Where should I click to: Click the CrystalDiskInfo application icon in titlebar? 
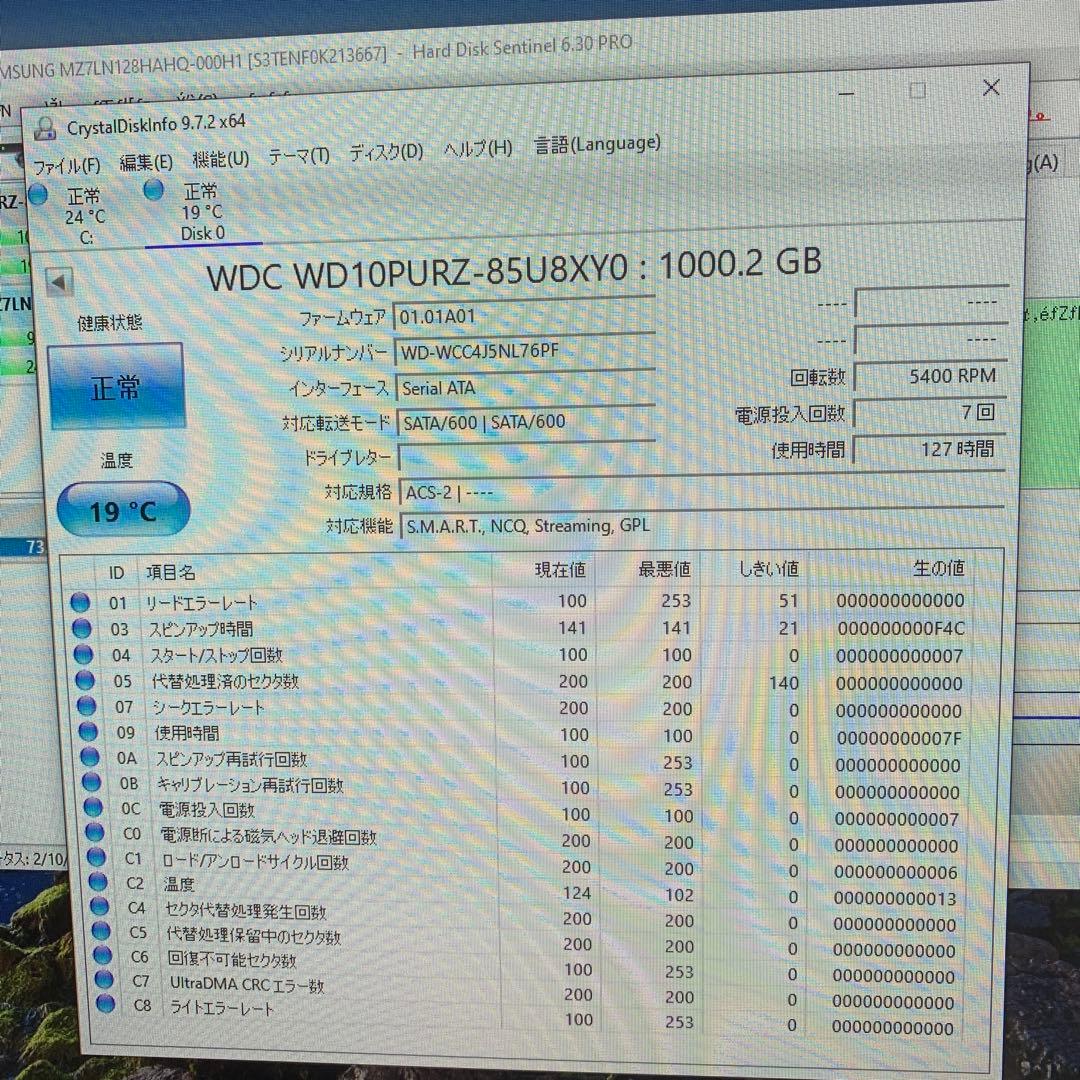[x=44, y=127]
